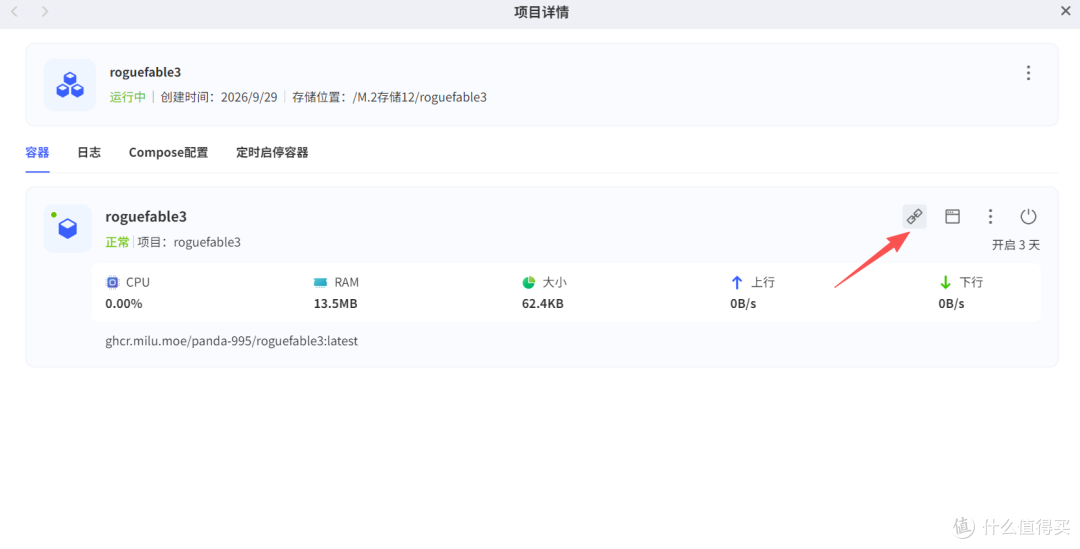
Task: Click the 运行中 status label
Action: pyautogui.click(x=127, y=97)
